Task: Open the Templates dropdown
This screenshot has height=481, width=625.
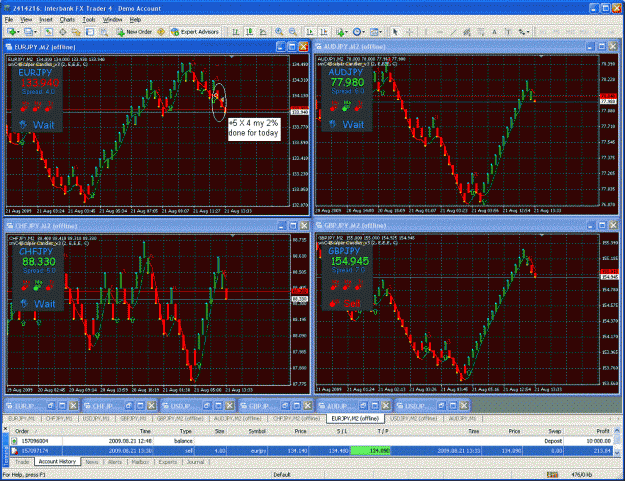Action: click(x=375, y=32)
